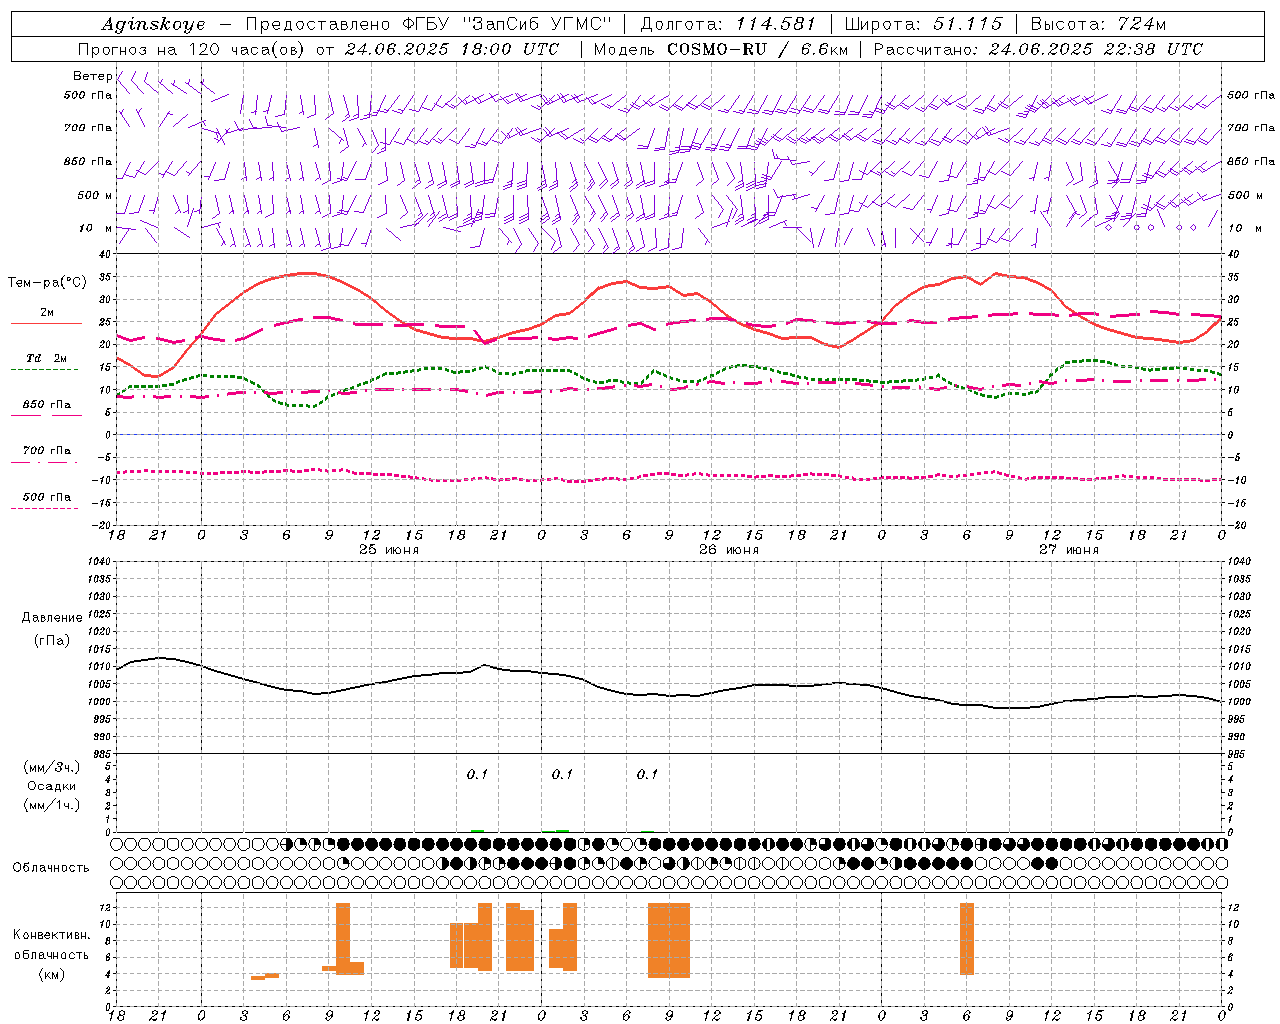Select the 'Давление' pressure panel label

52,618
